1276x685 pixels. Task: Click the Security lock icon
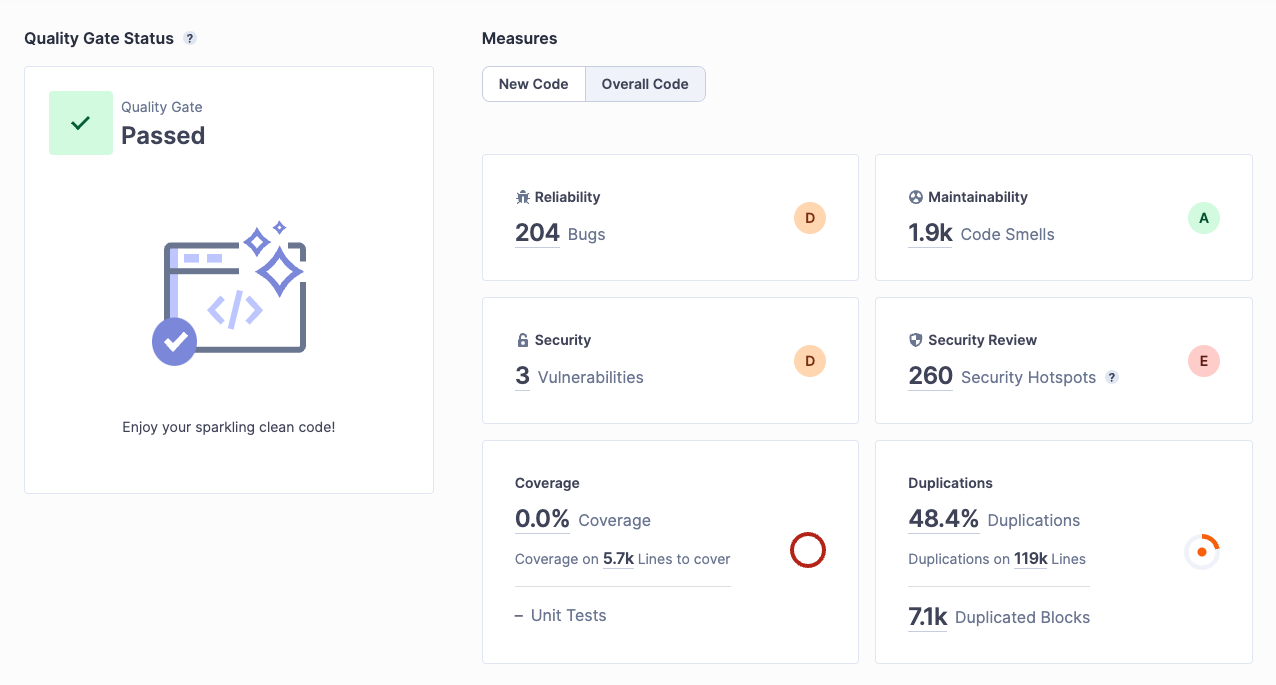coord(522,340)
